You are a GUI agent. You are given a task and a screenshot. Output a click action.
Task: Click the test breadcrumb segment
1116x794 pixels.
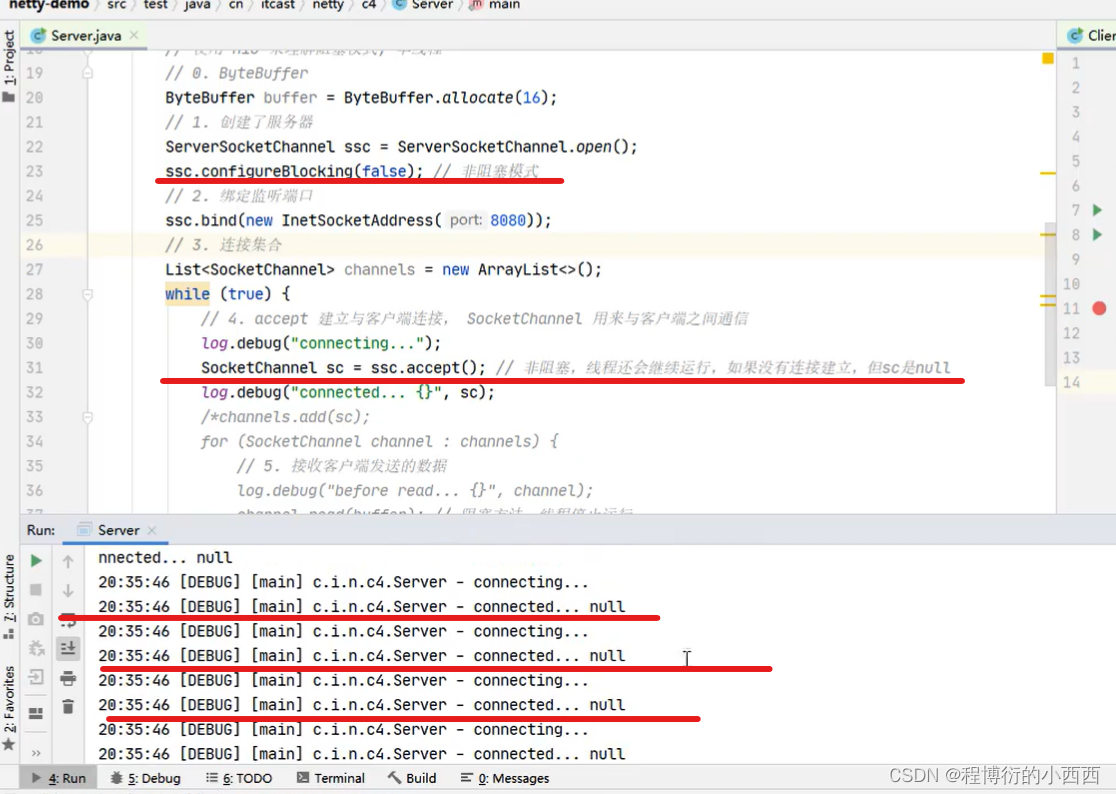pyautogui.click(x=155, y=4)
